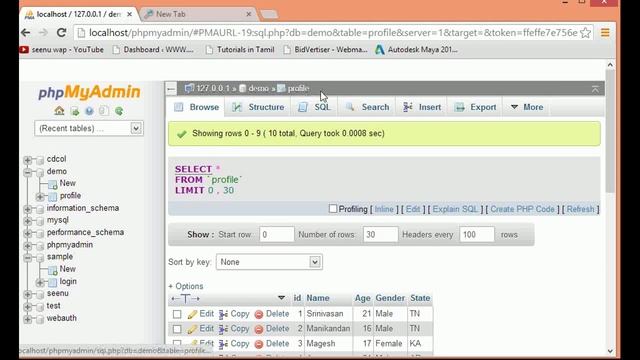Open the Recent tables dropdown
Image resolution: width=640 pixels, height=360 pixels.
pyautogui.click(x=89, y=128)
